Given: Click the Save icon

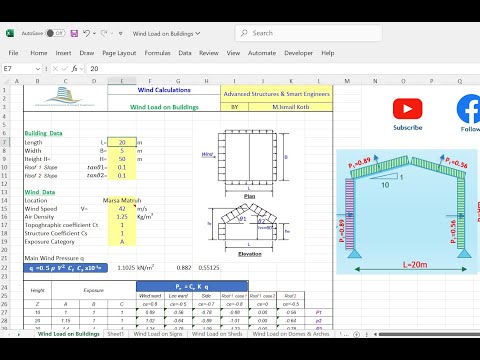Looking at the screenshot, I should tap(74, 33).
